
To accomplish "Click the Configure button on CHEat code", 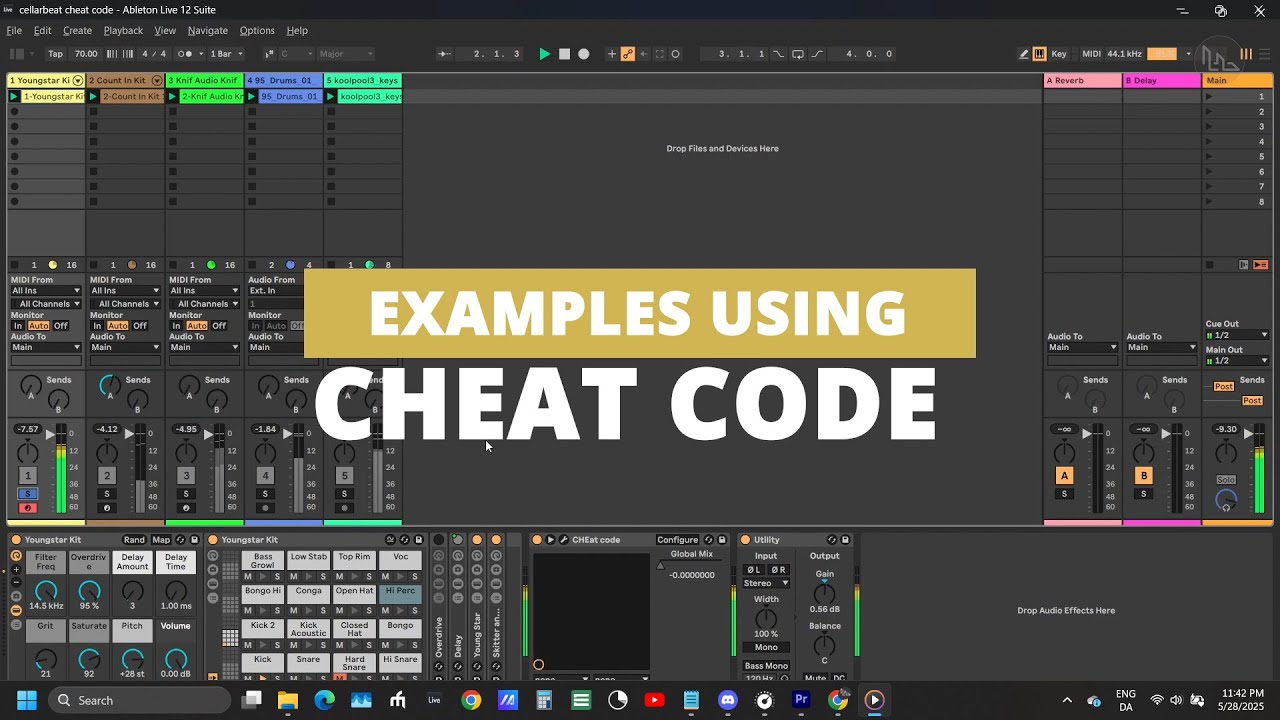I will (678, 540).
